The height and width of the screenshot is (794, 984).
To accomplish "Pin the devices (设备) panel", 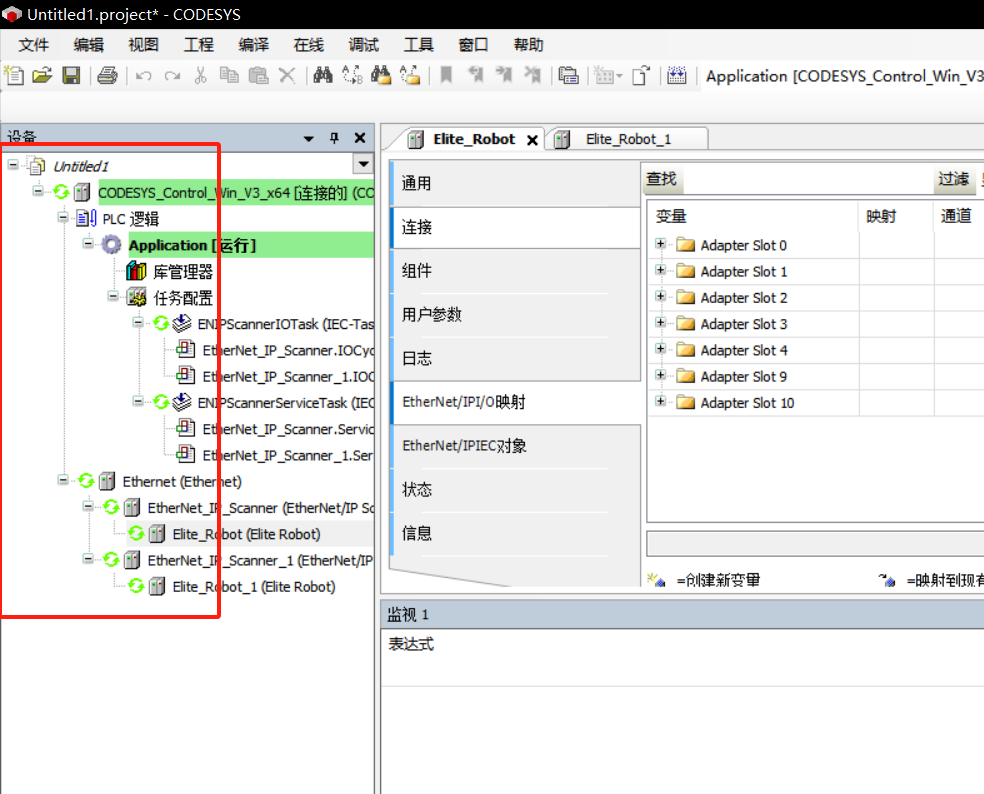I will point(334,138).
